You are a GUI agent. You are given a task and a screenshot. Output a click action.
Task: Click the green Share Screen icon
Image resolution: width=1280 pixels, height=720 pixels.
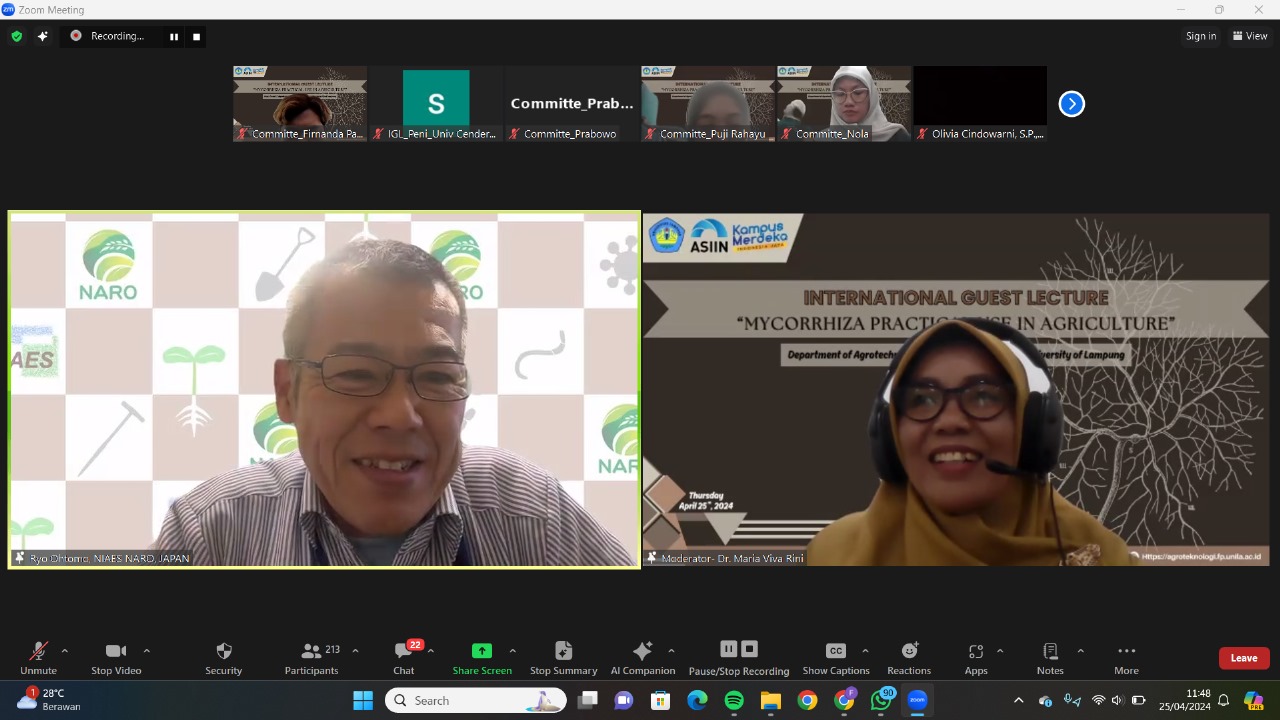tap(481, 651)
